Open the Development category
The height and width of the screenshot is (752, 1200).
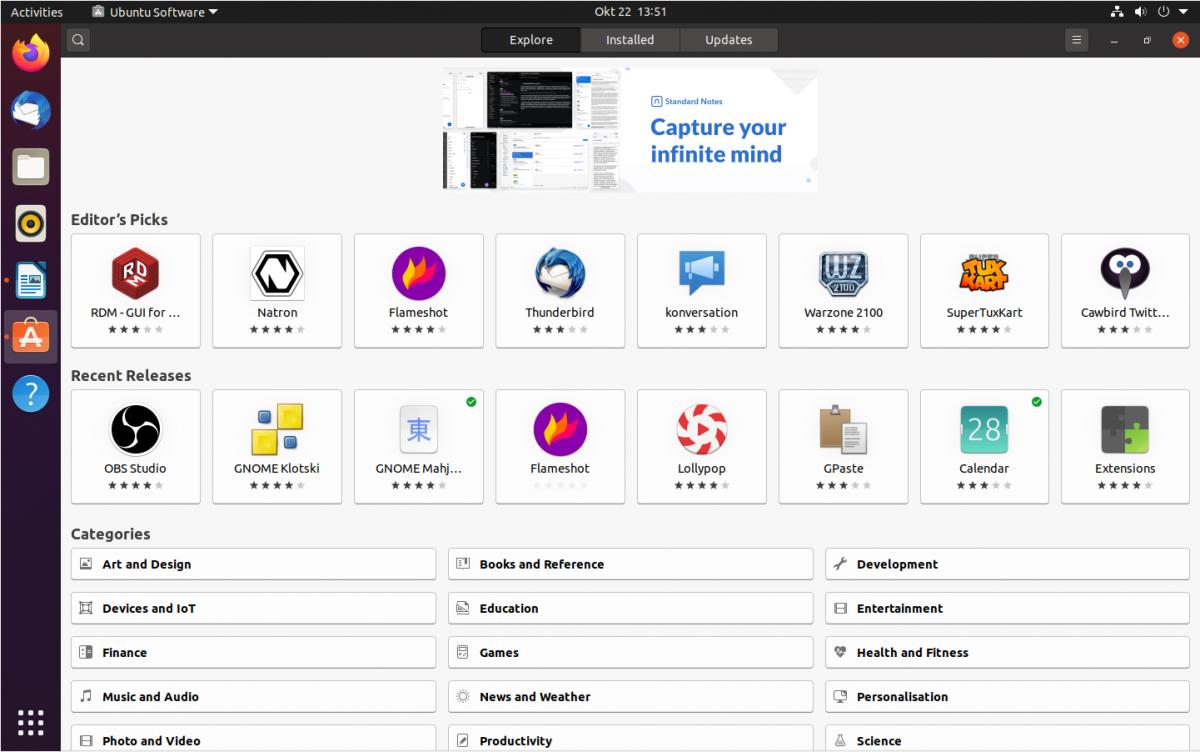pos(1007,564)
